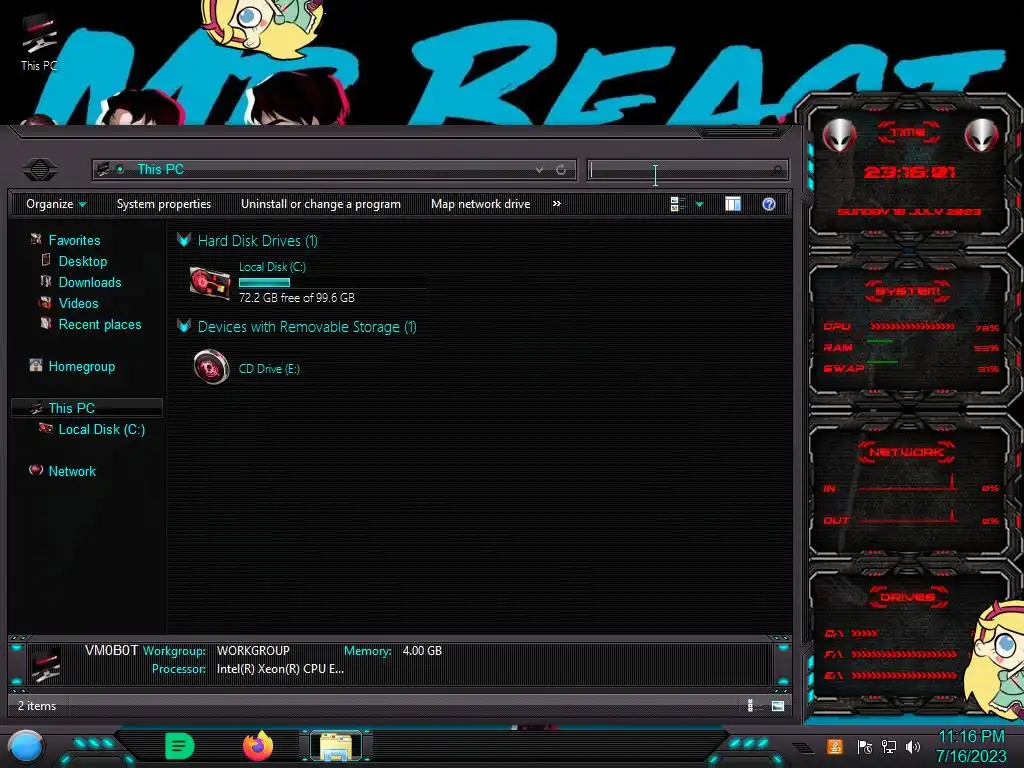Viewport: 1024px width, 768px height.
Task: Click the search magnifier icon
Action: point(776,170)
